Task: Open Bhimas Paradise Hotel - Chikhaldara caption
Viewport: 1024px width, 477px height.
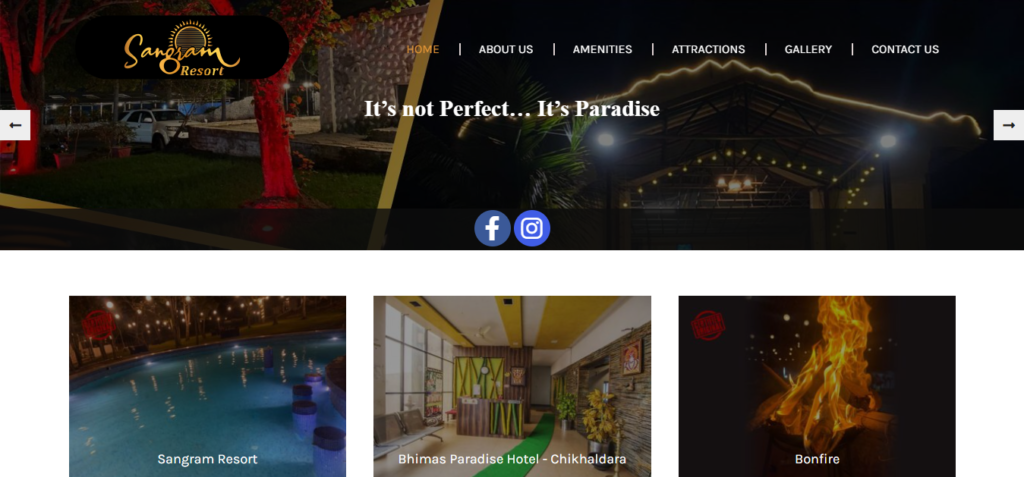Action: click(512, 459)
